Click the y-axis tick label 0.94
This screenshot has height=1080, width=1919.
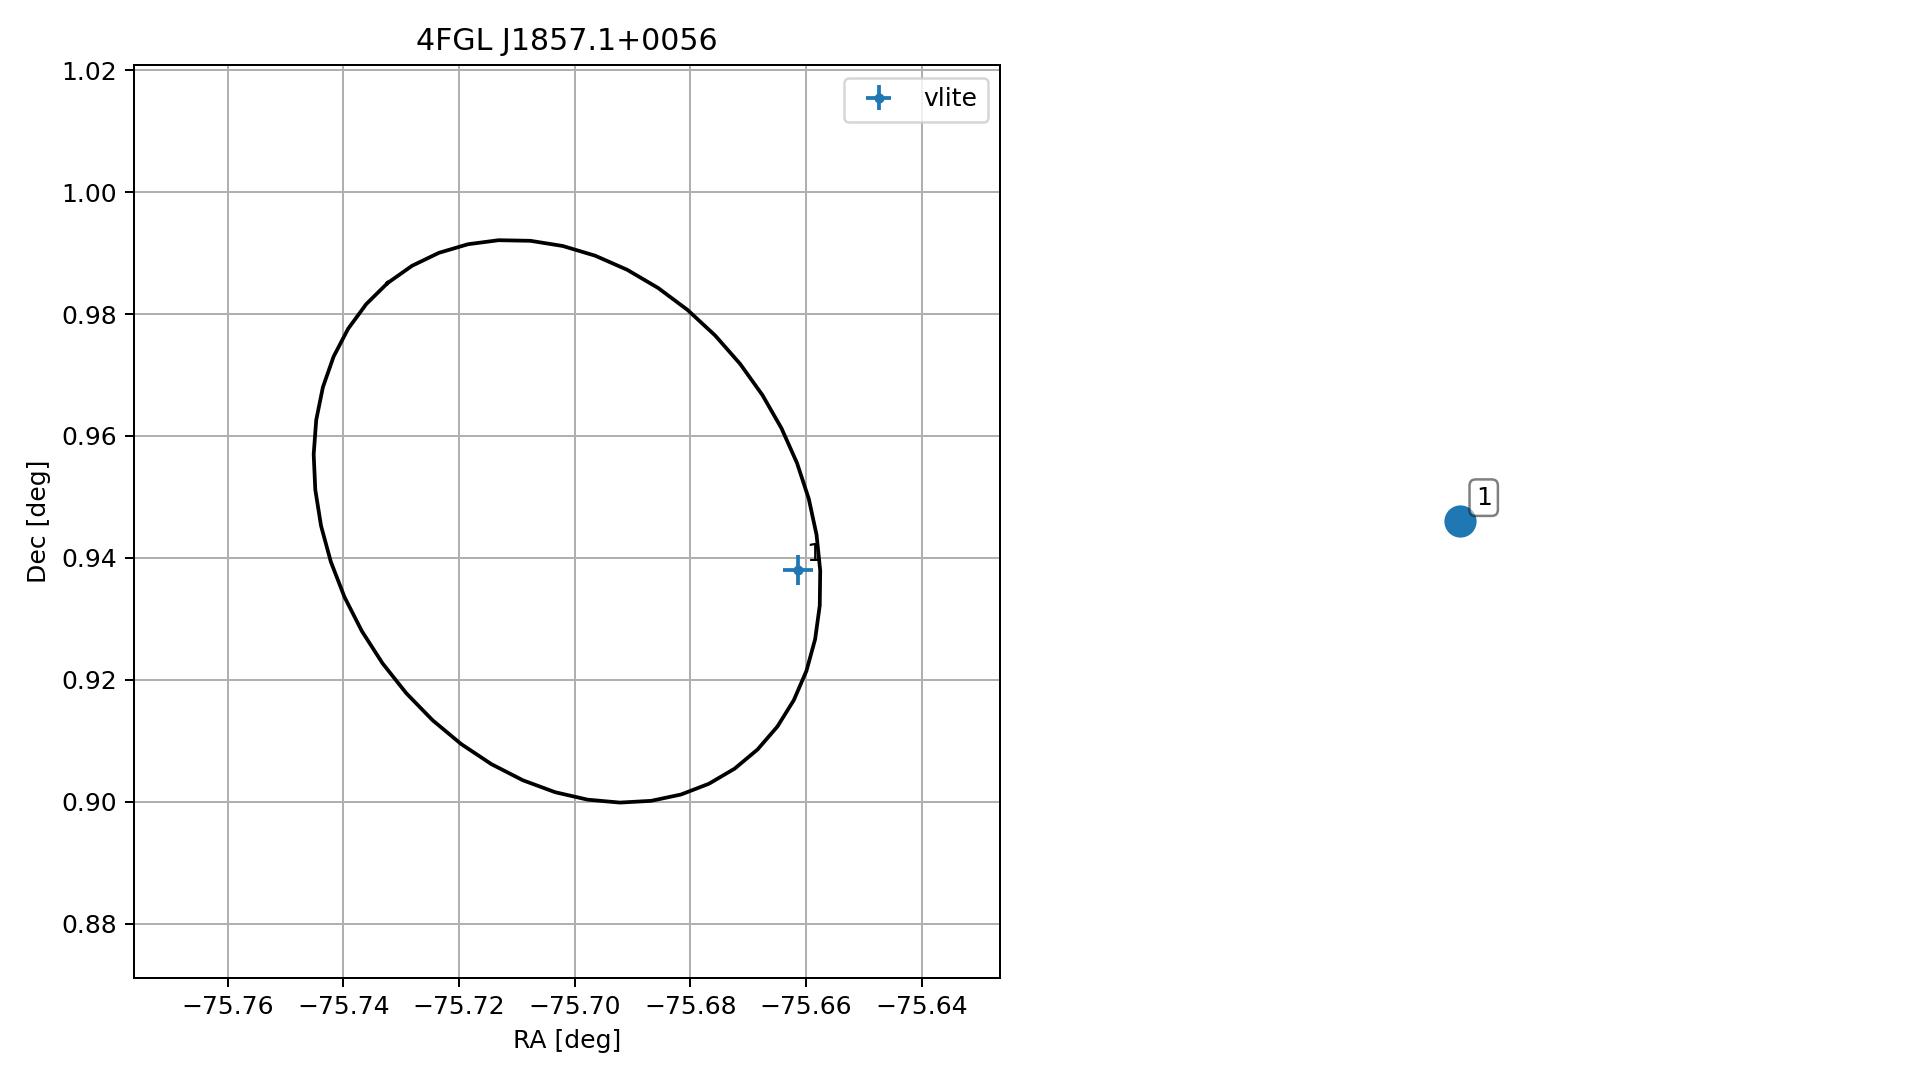tap(91, 559)
